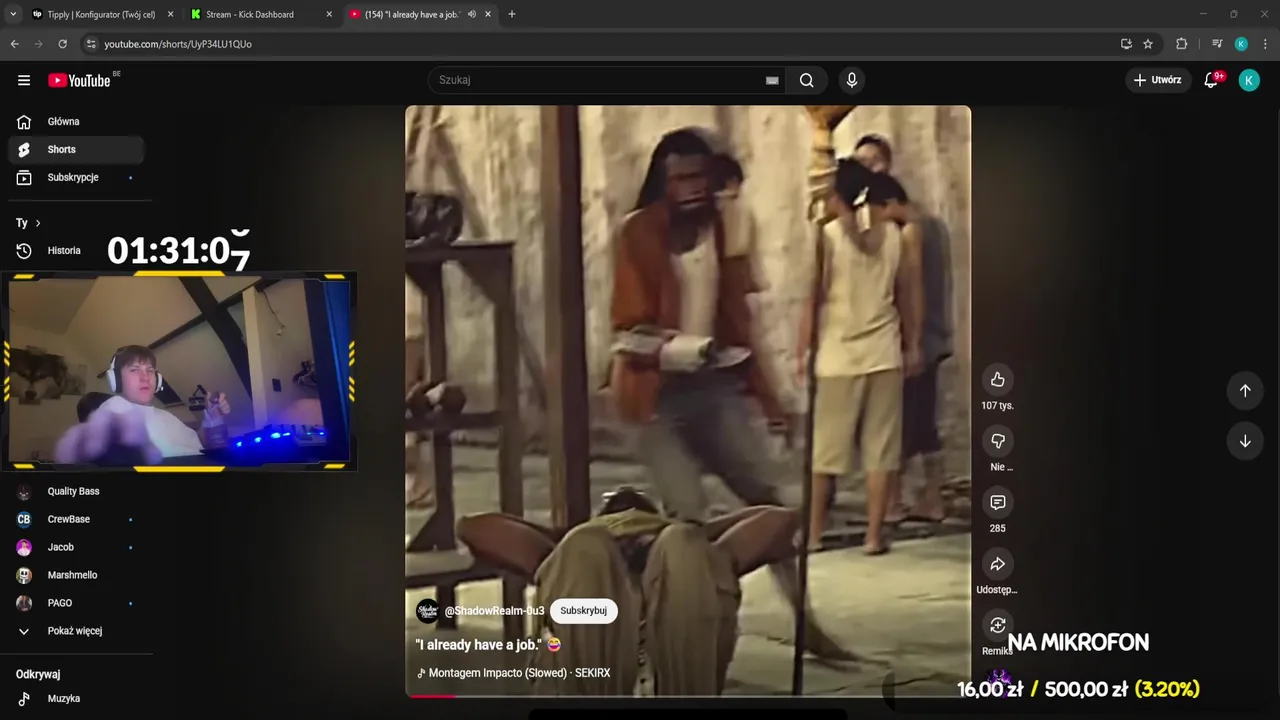1280x720 pixels.
Task: Open the YouTube account avatar menu
Action: (x=1249, y=80)
